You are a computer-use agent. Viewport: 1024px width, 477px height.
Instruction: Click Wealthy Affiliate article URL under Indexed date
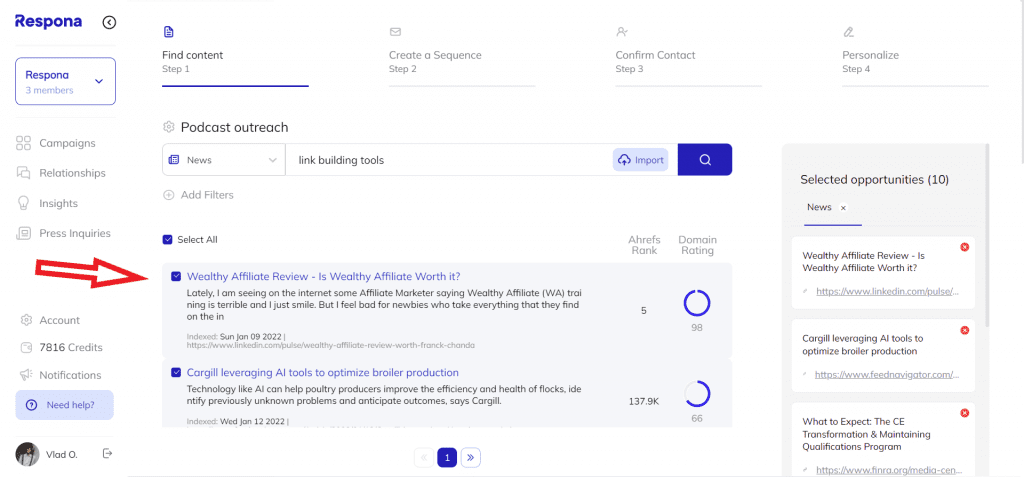[330, 345]
